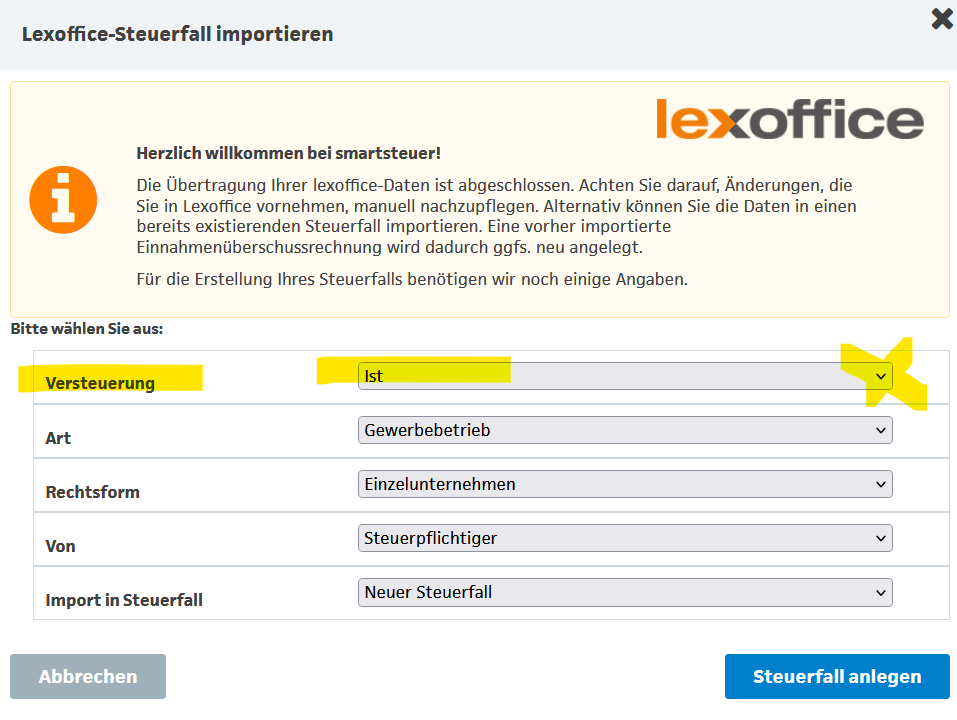Expand the Von dropdown showing Steuerpflichtiger
This screenshot has width=957, height=720.
pyautogui.click(x=624, y=538)
